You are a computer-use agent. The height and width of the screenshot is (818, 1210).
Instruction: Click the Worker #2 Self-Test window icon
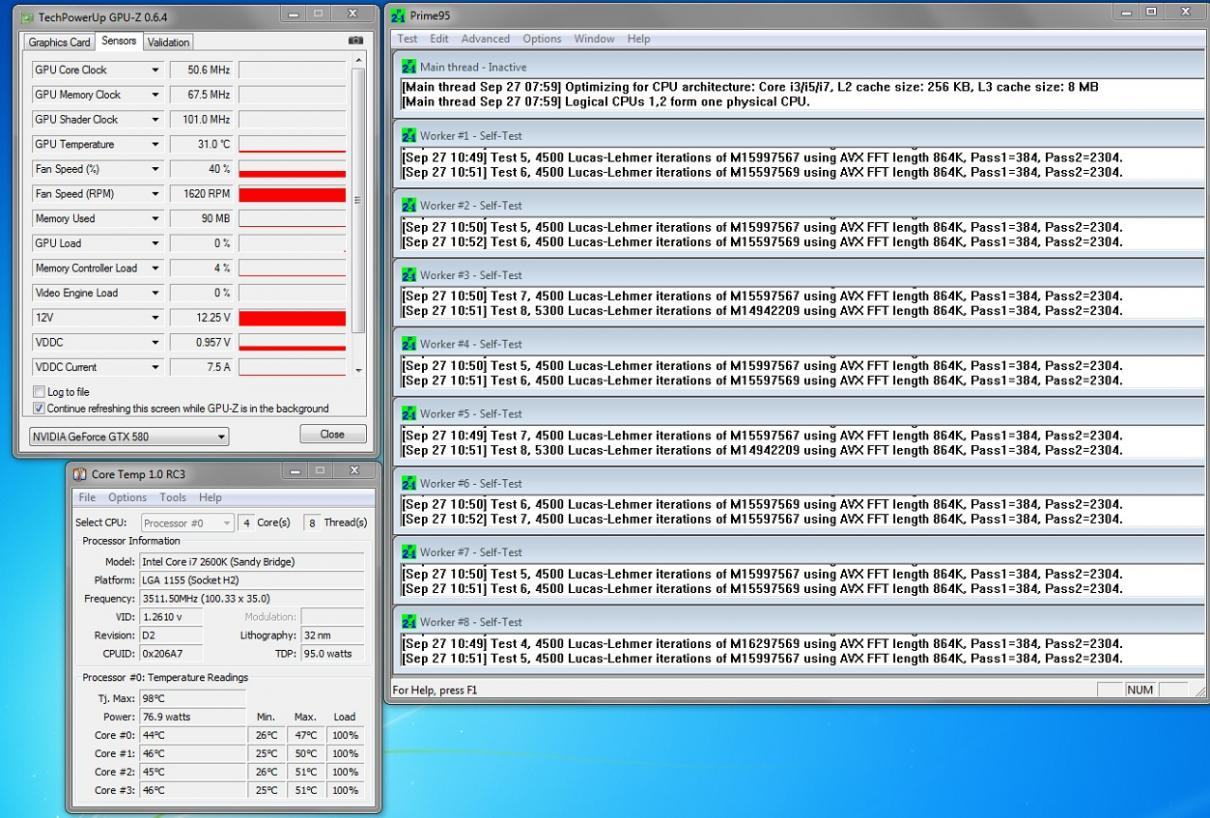(409, 206)
